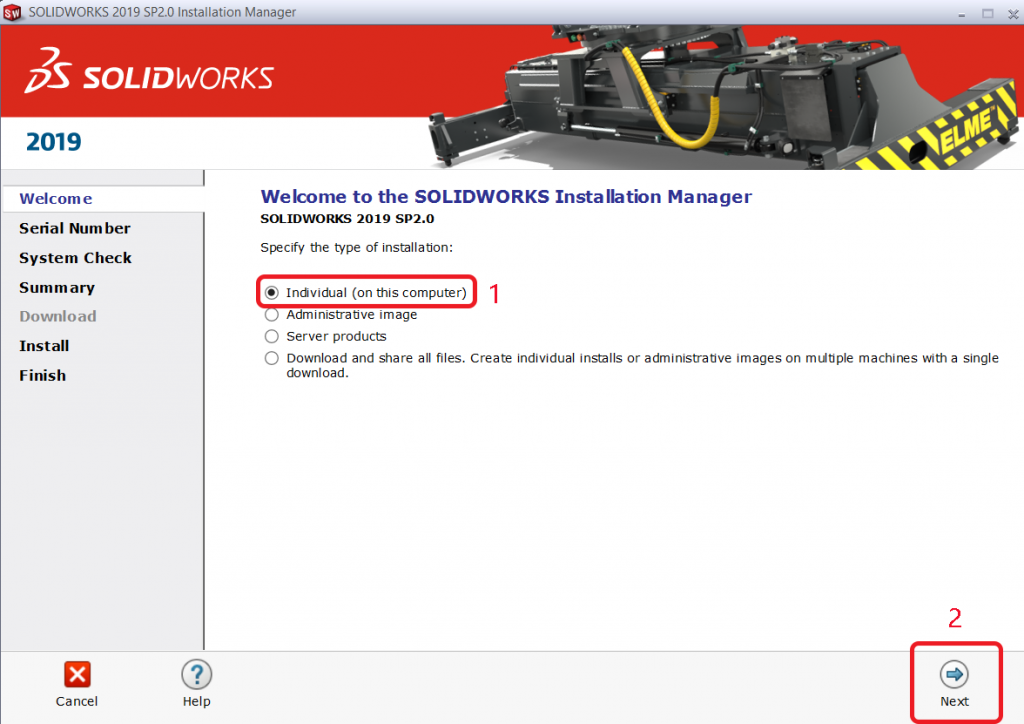Select the Server products radio button
Screen dimensions: 1024x724
(x=272, y=336)
